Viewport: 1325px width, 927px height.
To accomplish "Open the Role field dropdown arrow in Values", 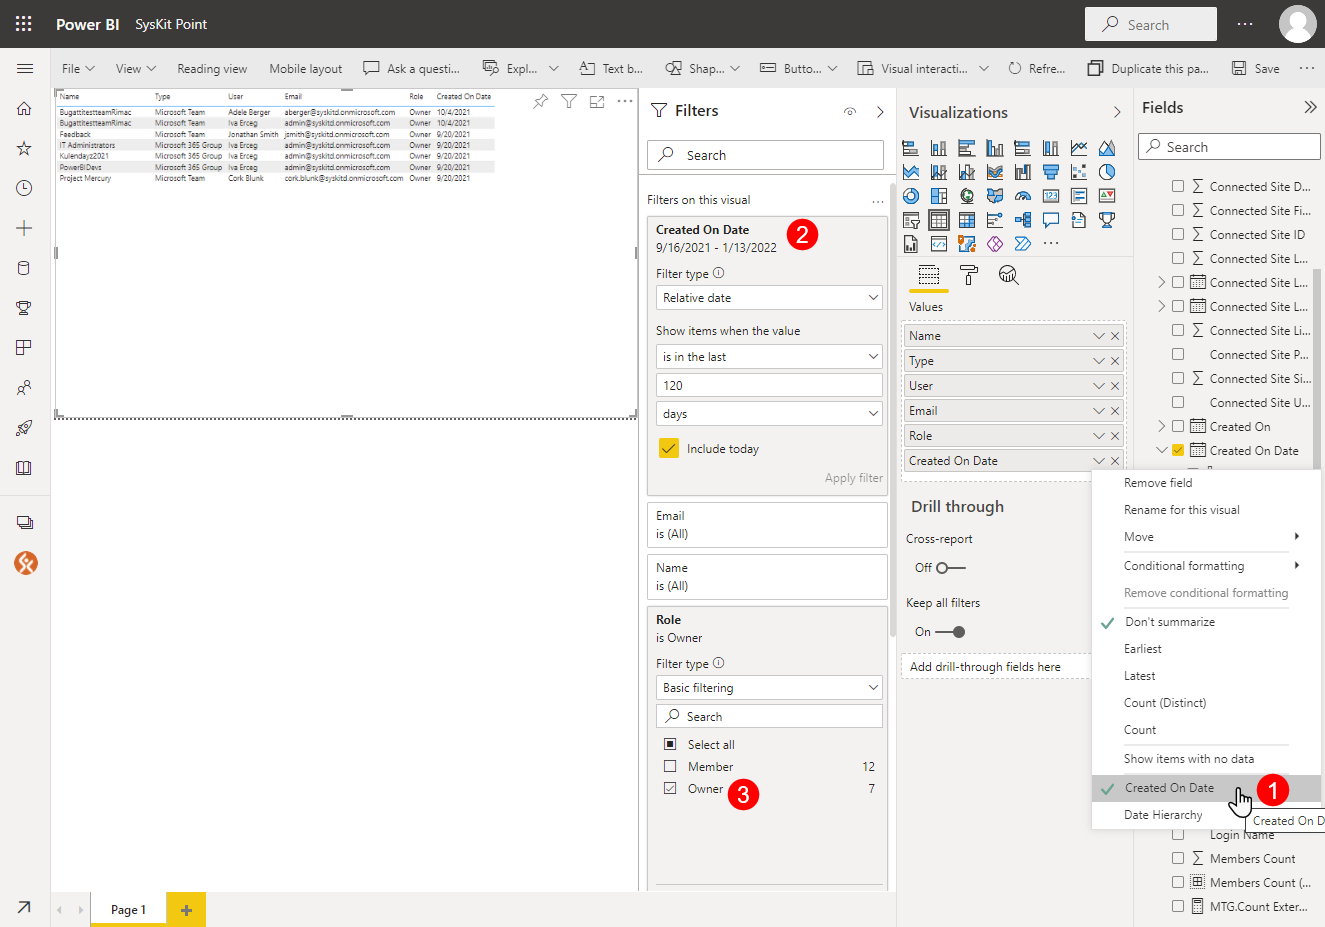I will click(x=1099, y=436).
